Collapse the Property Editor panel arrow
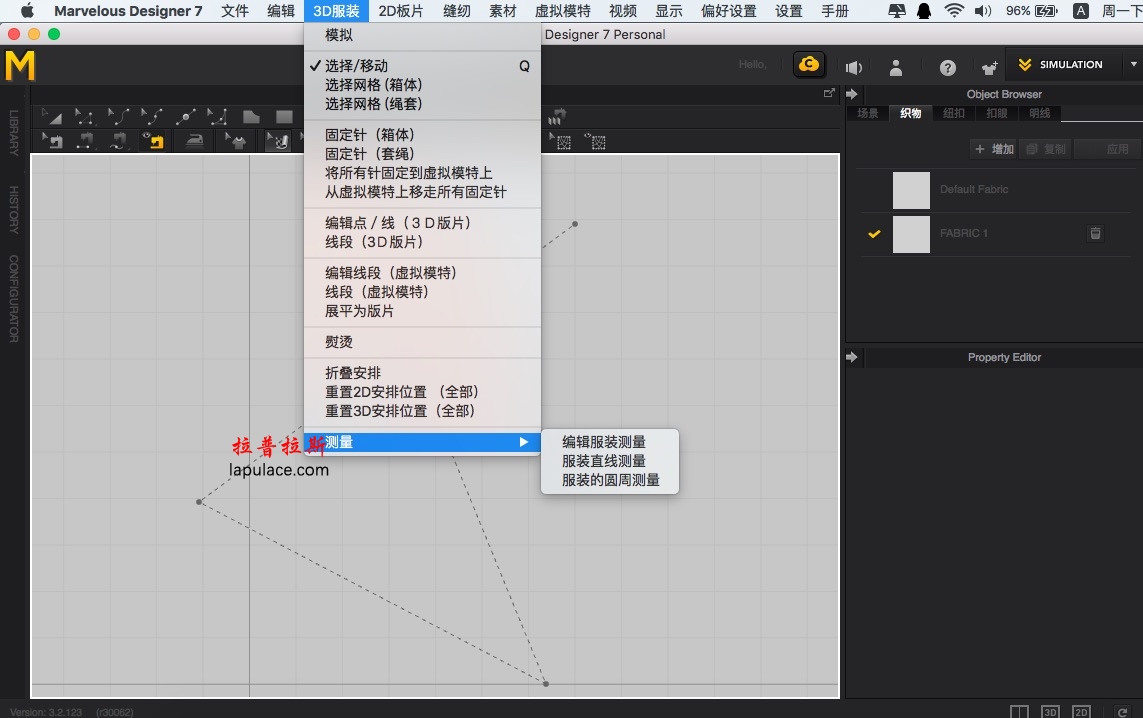The width and height of the screenshot is (1143, 718). pyautogui.click(x=851, y=357)
